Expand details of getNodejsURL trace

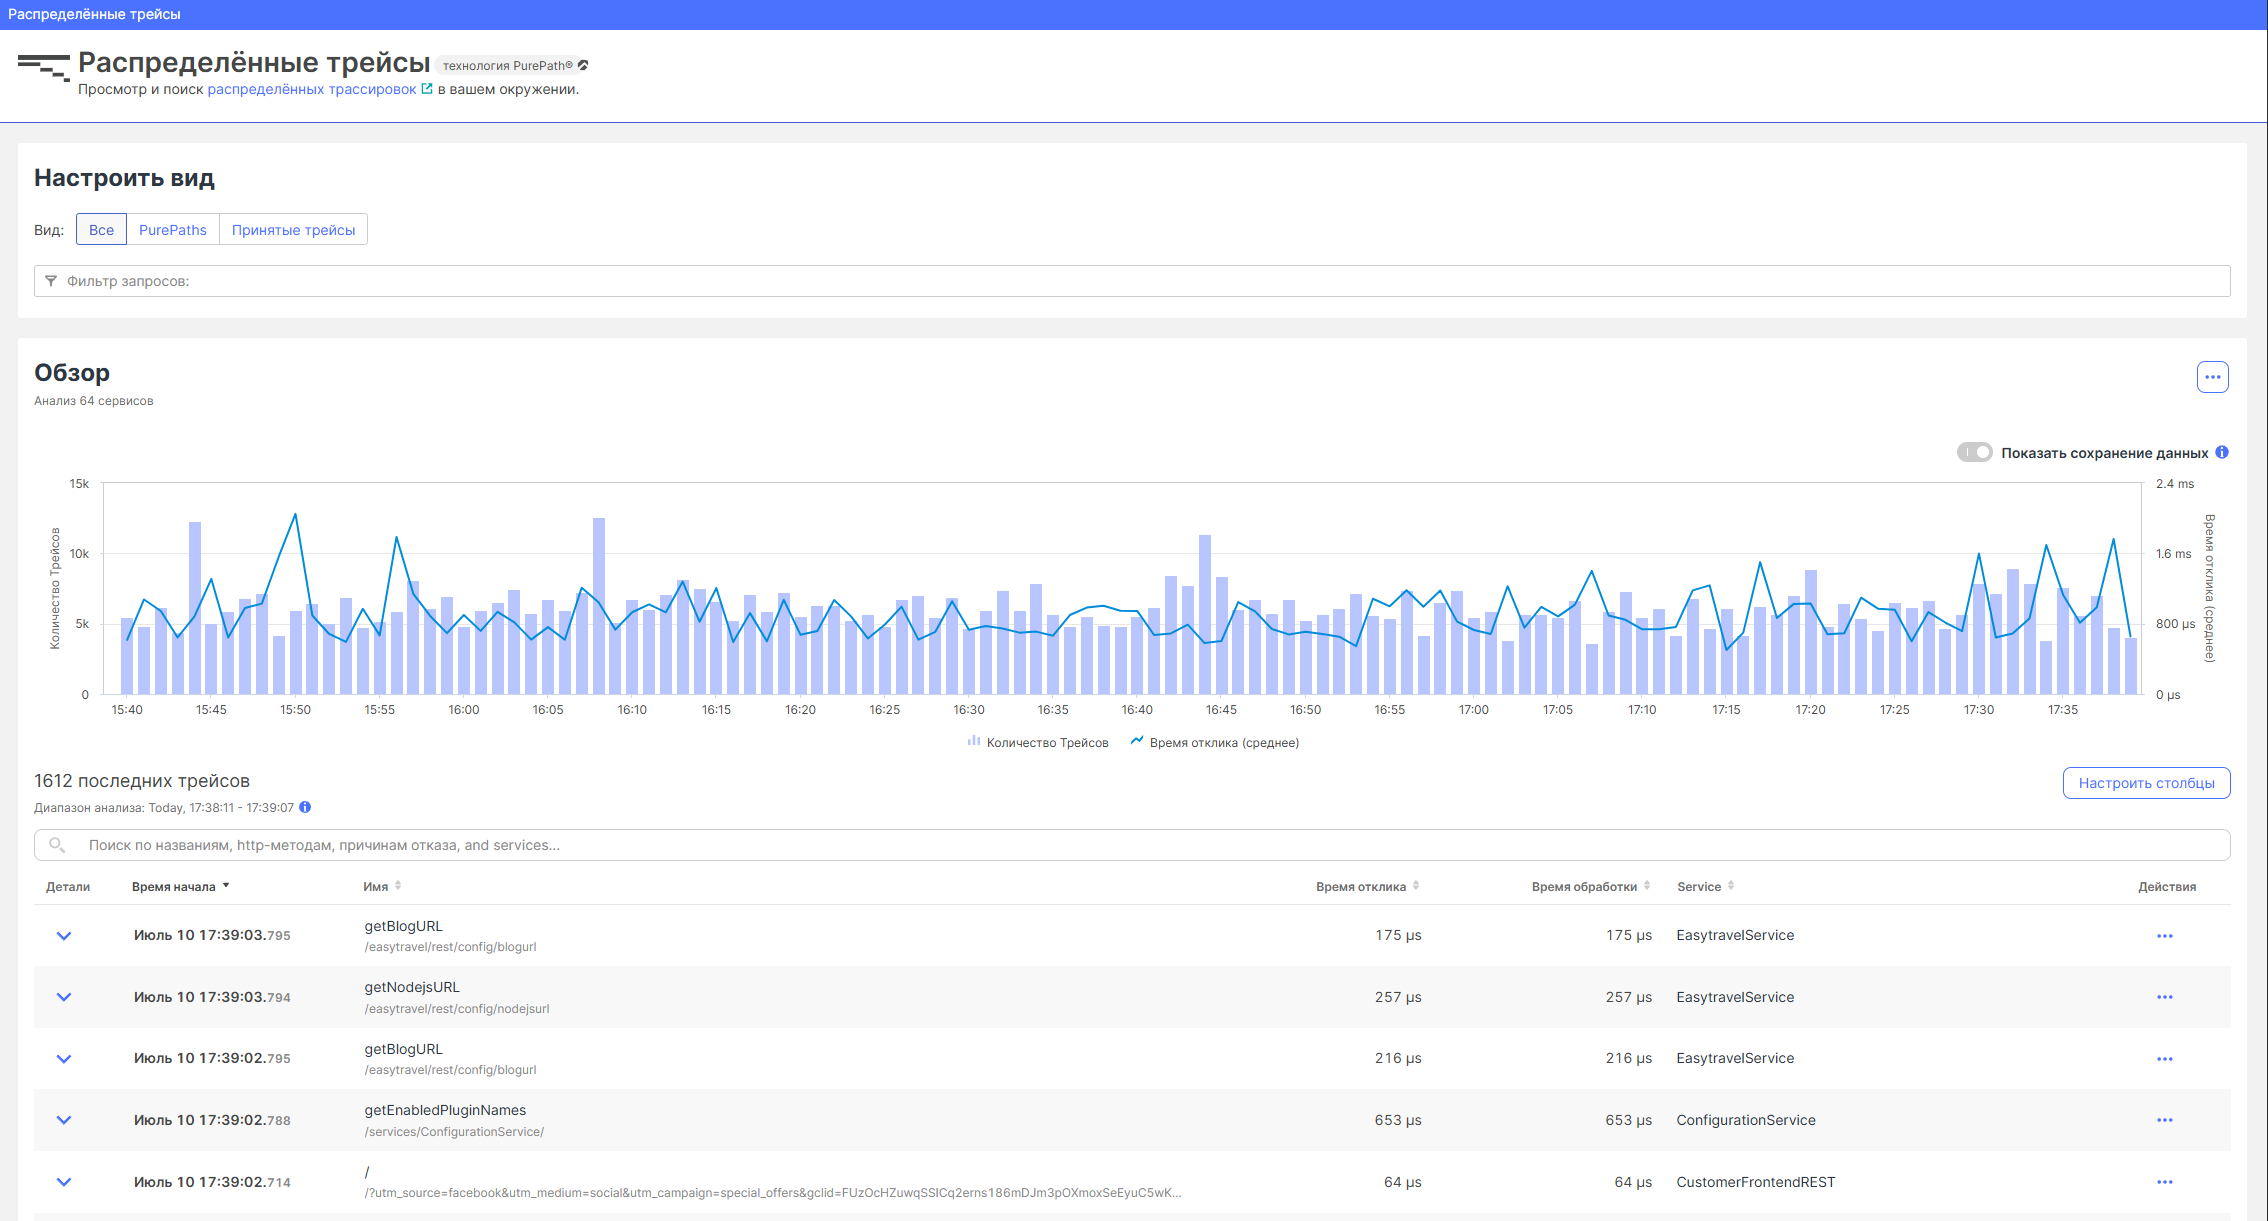pyautogui.click(x=64, y=997)
